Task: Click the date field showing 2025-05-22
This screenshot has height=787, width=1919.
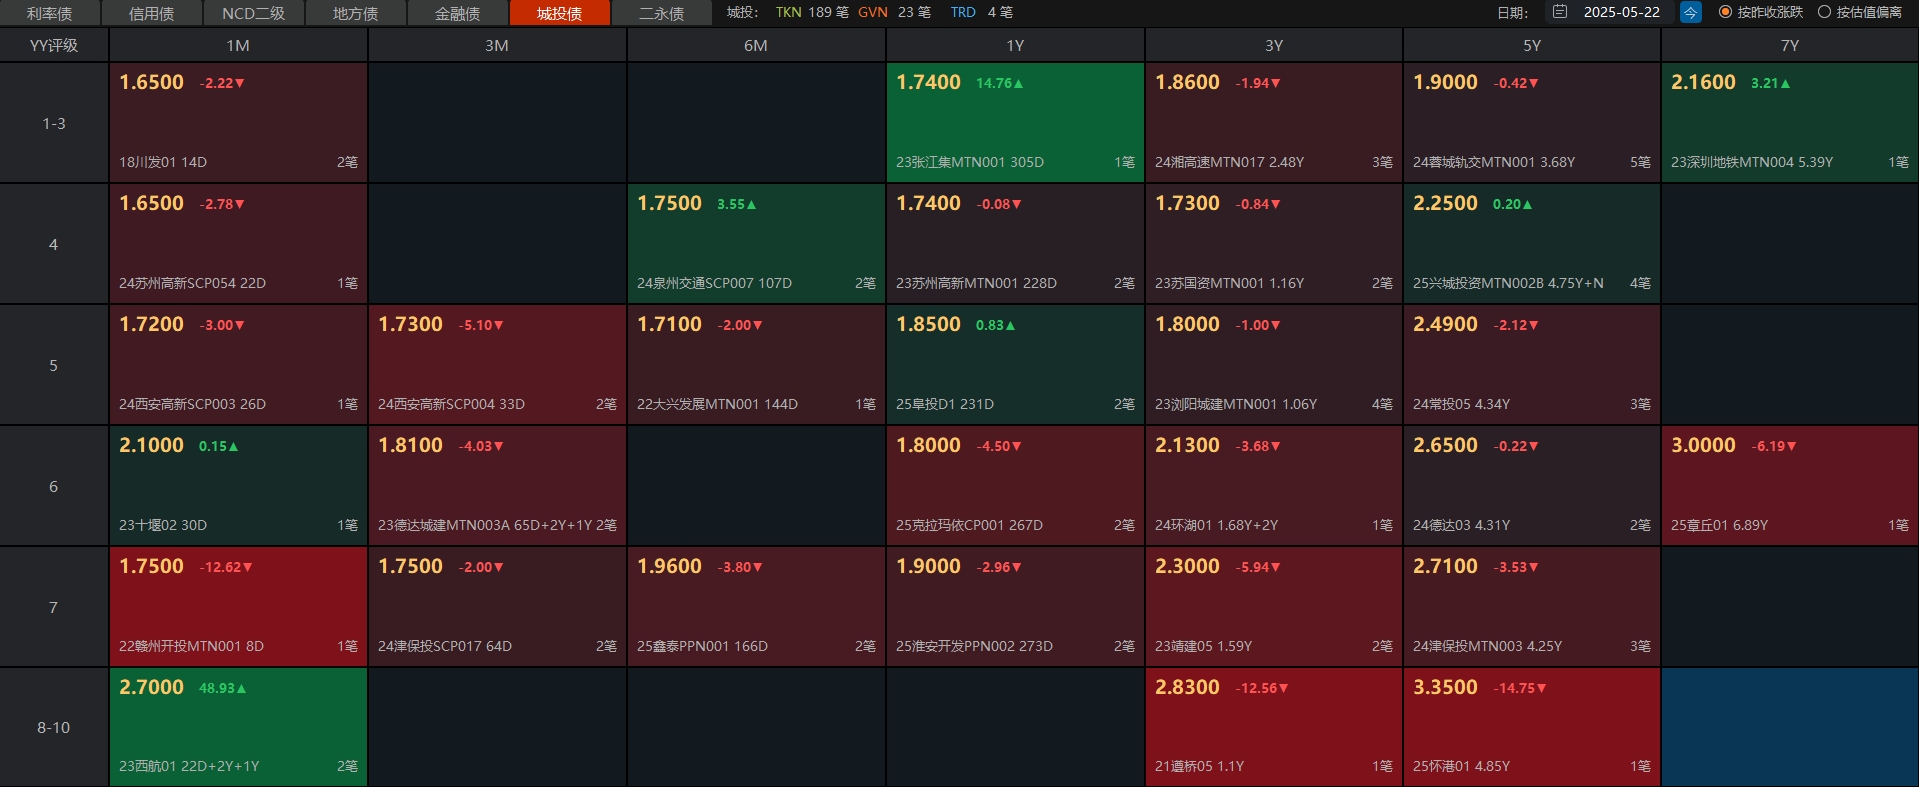Action: point(1621,12)
